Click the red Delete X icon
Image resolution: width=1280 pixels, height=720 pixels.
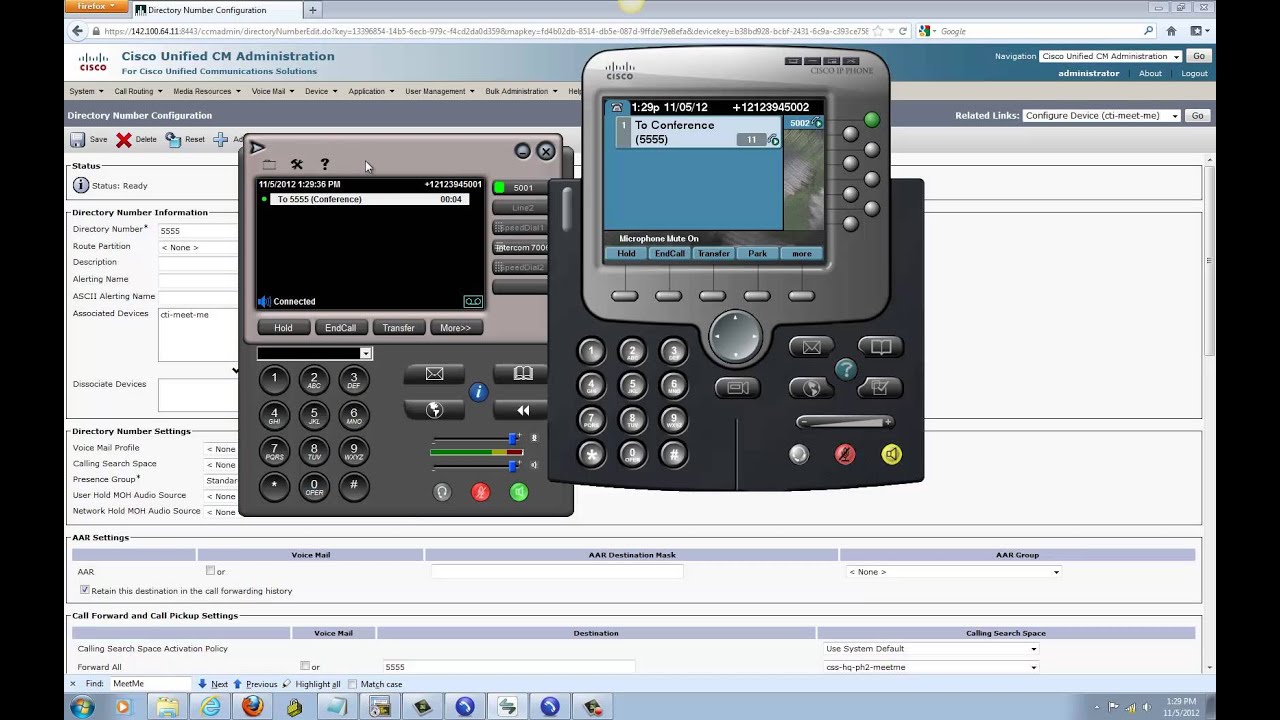click(x=123, y=140)
